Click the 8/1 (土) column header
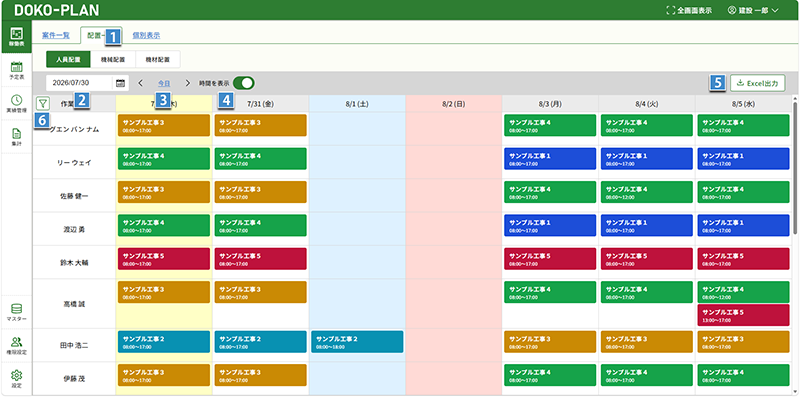The image size is (800, 397). [357, 104]
